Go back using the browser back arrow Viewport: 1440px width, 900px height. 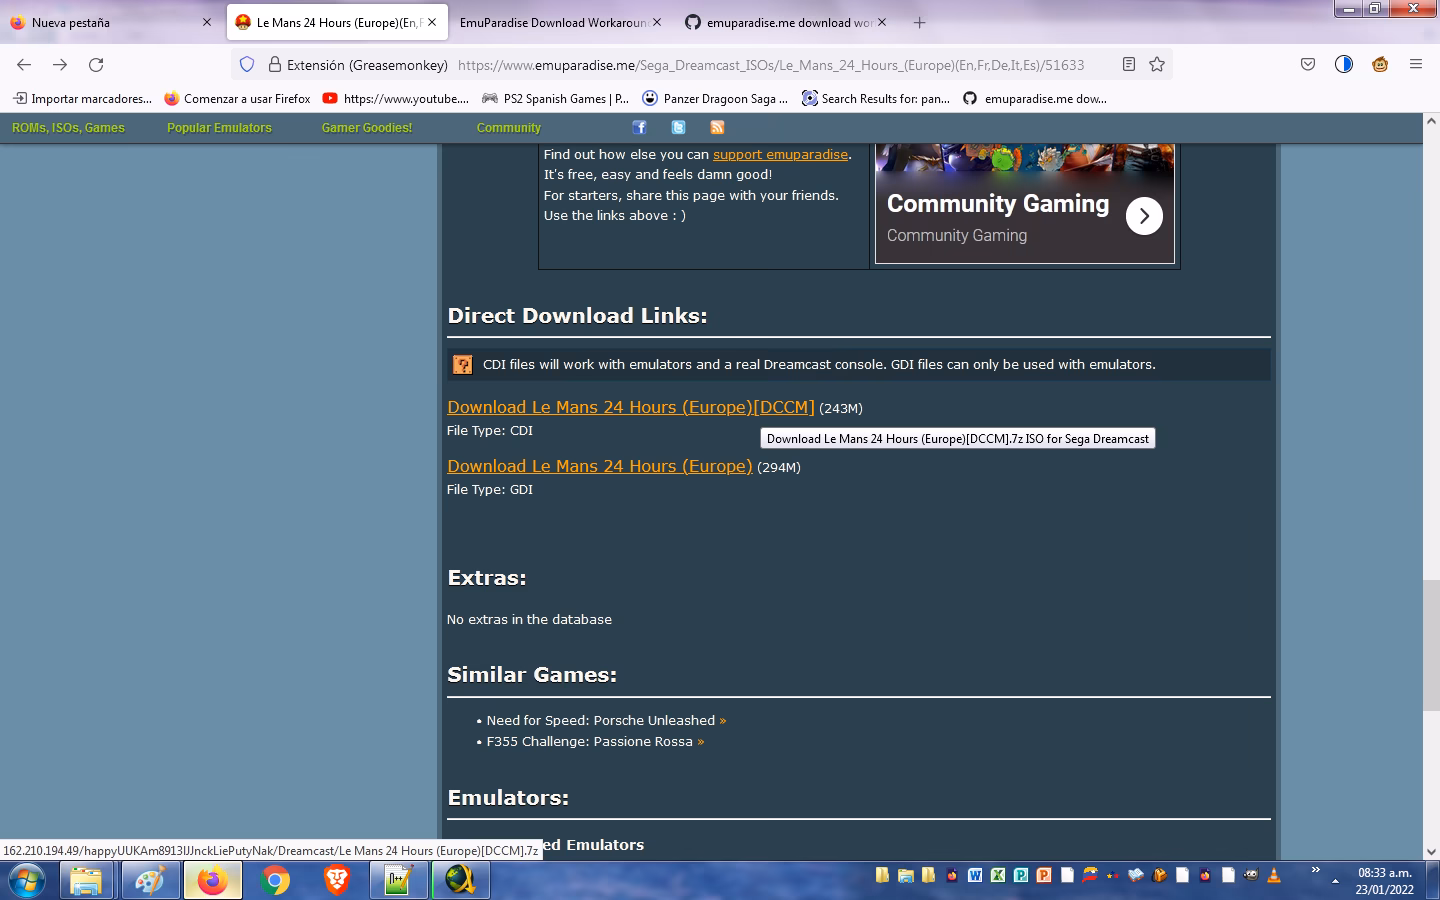point(24,64)
